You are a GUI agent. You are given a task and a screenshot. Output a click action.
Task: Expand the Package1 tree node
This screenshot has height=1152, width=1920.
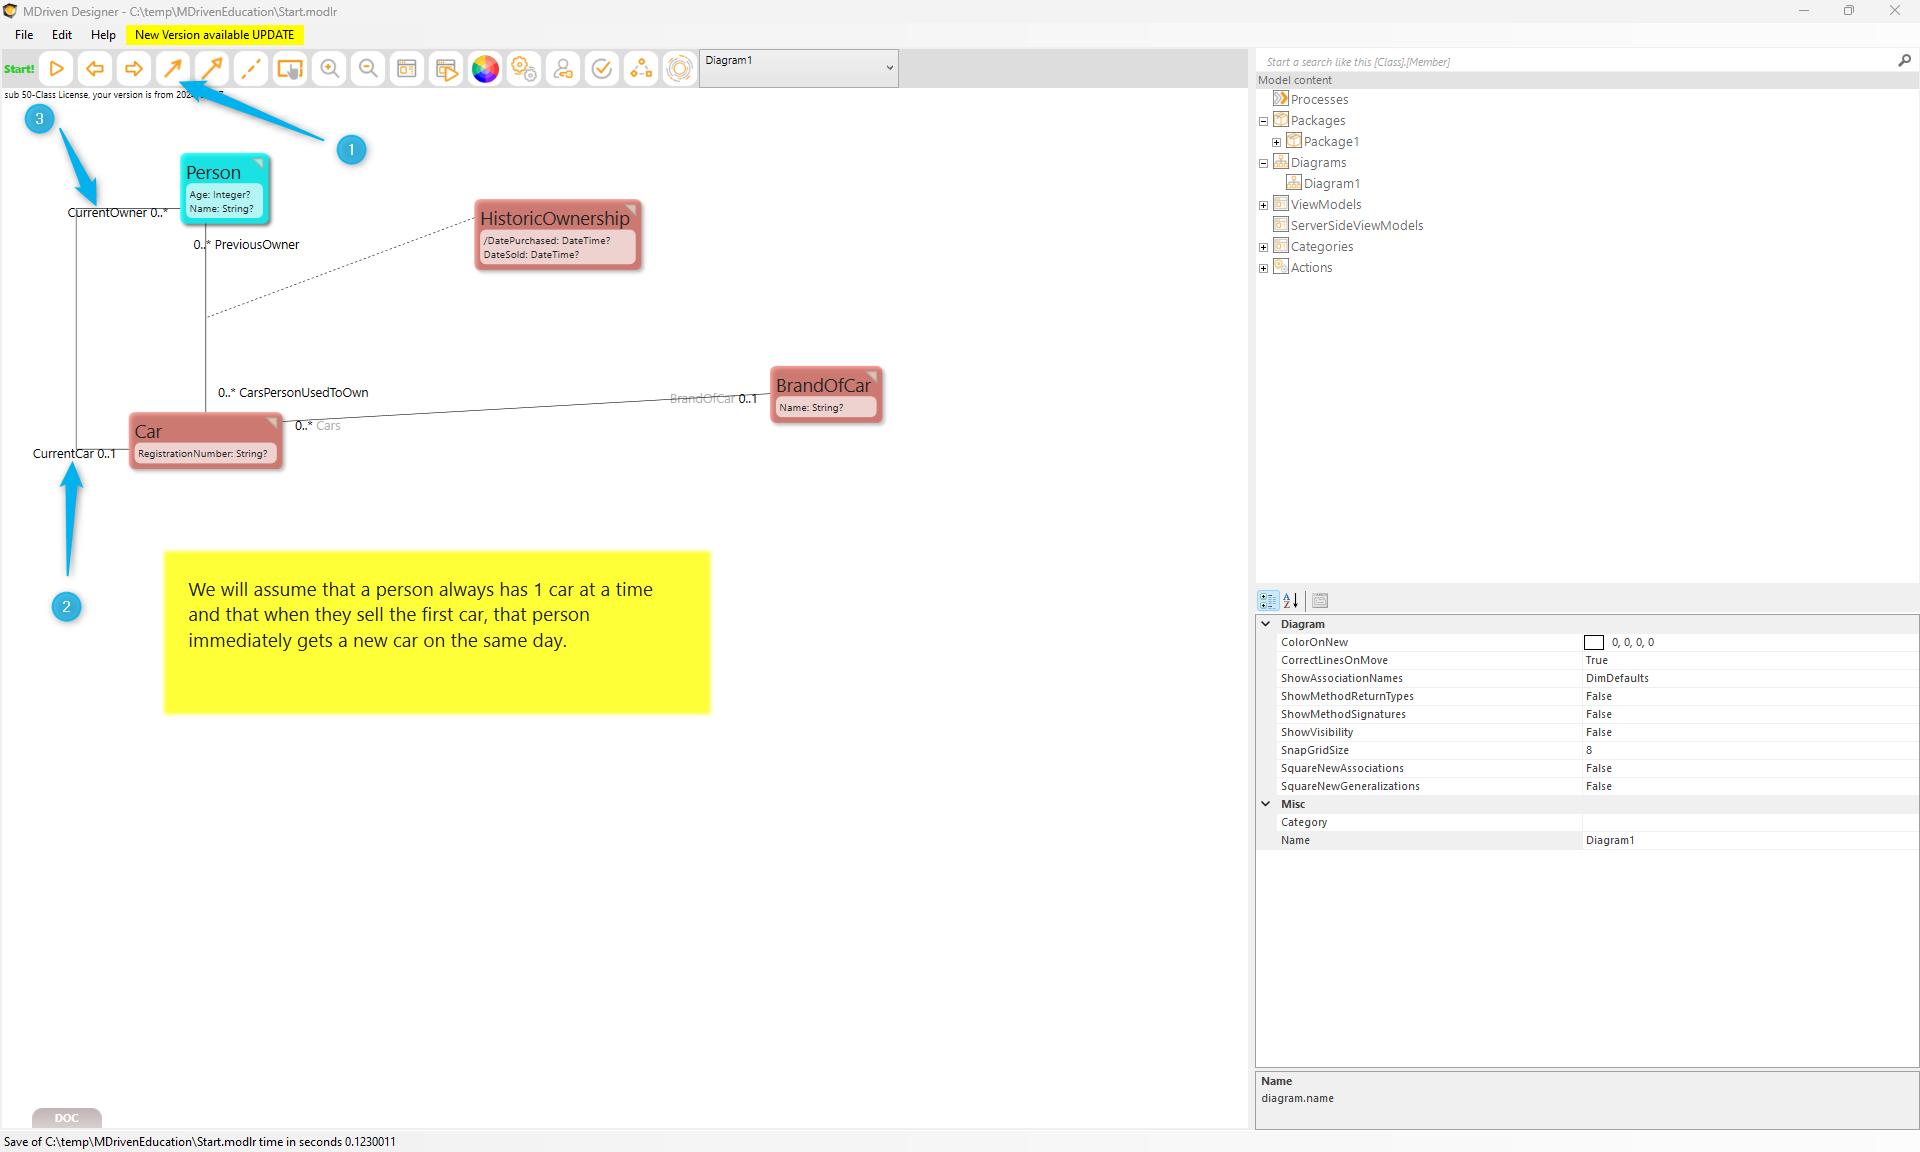point(1276,142)
